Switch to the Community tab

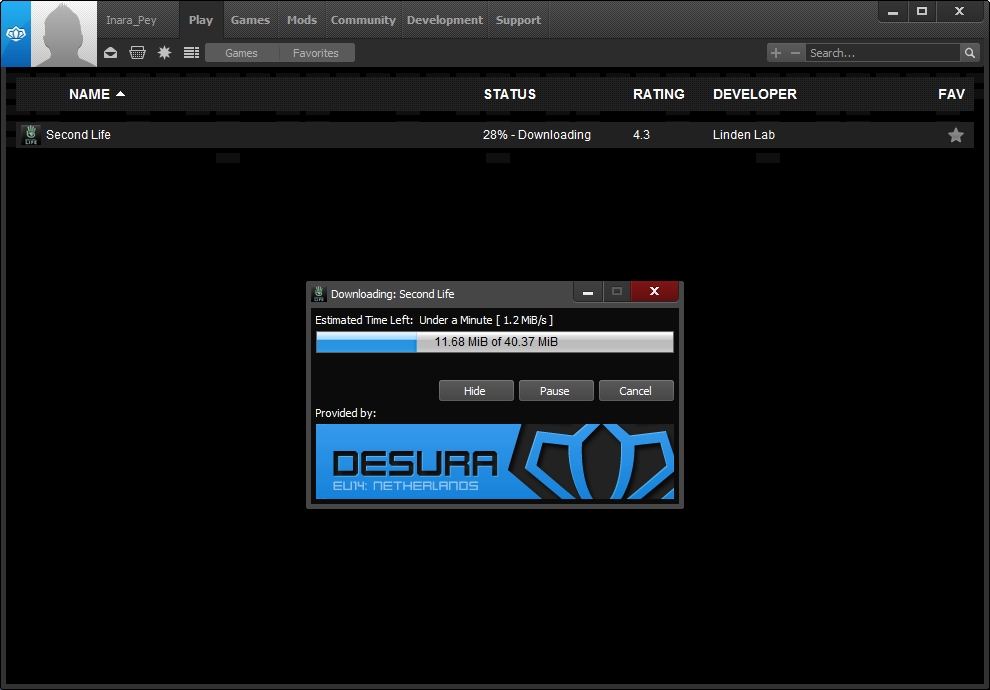[x=363, y=20]
